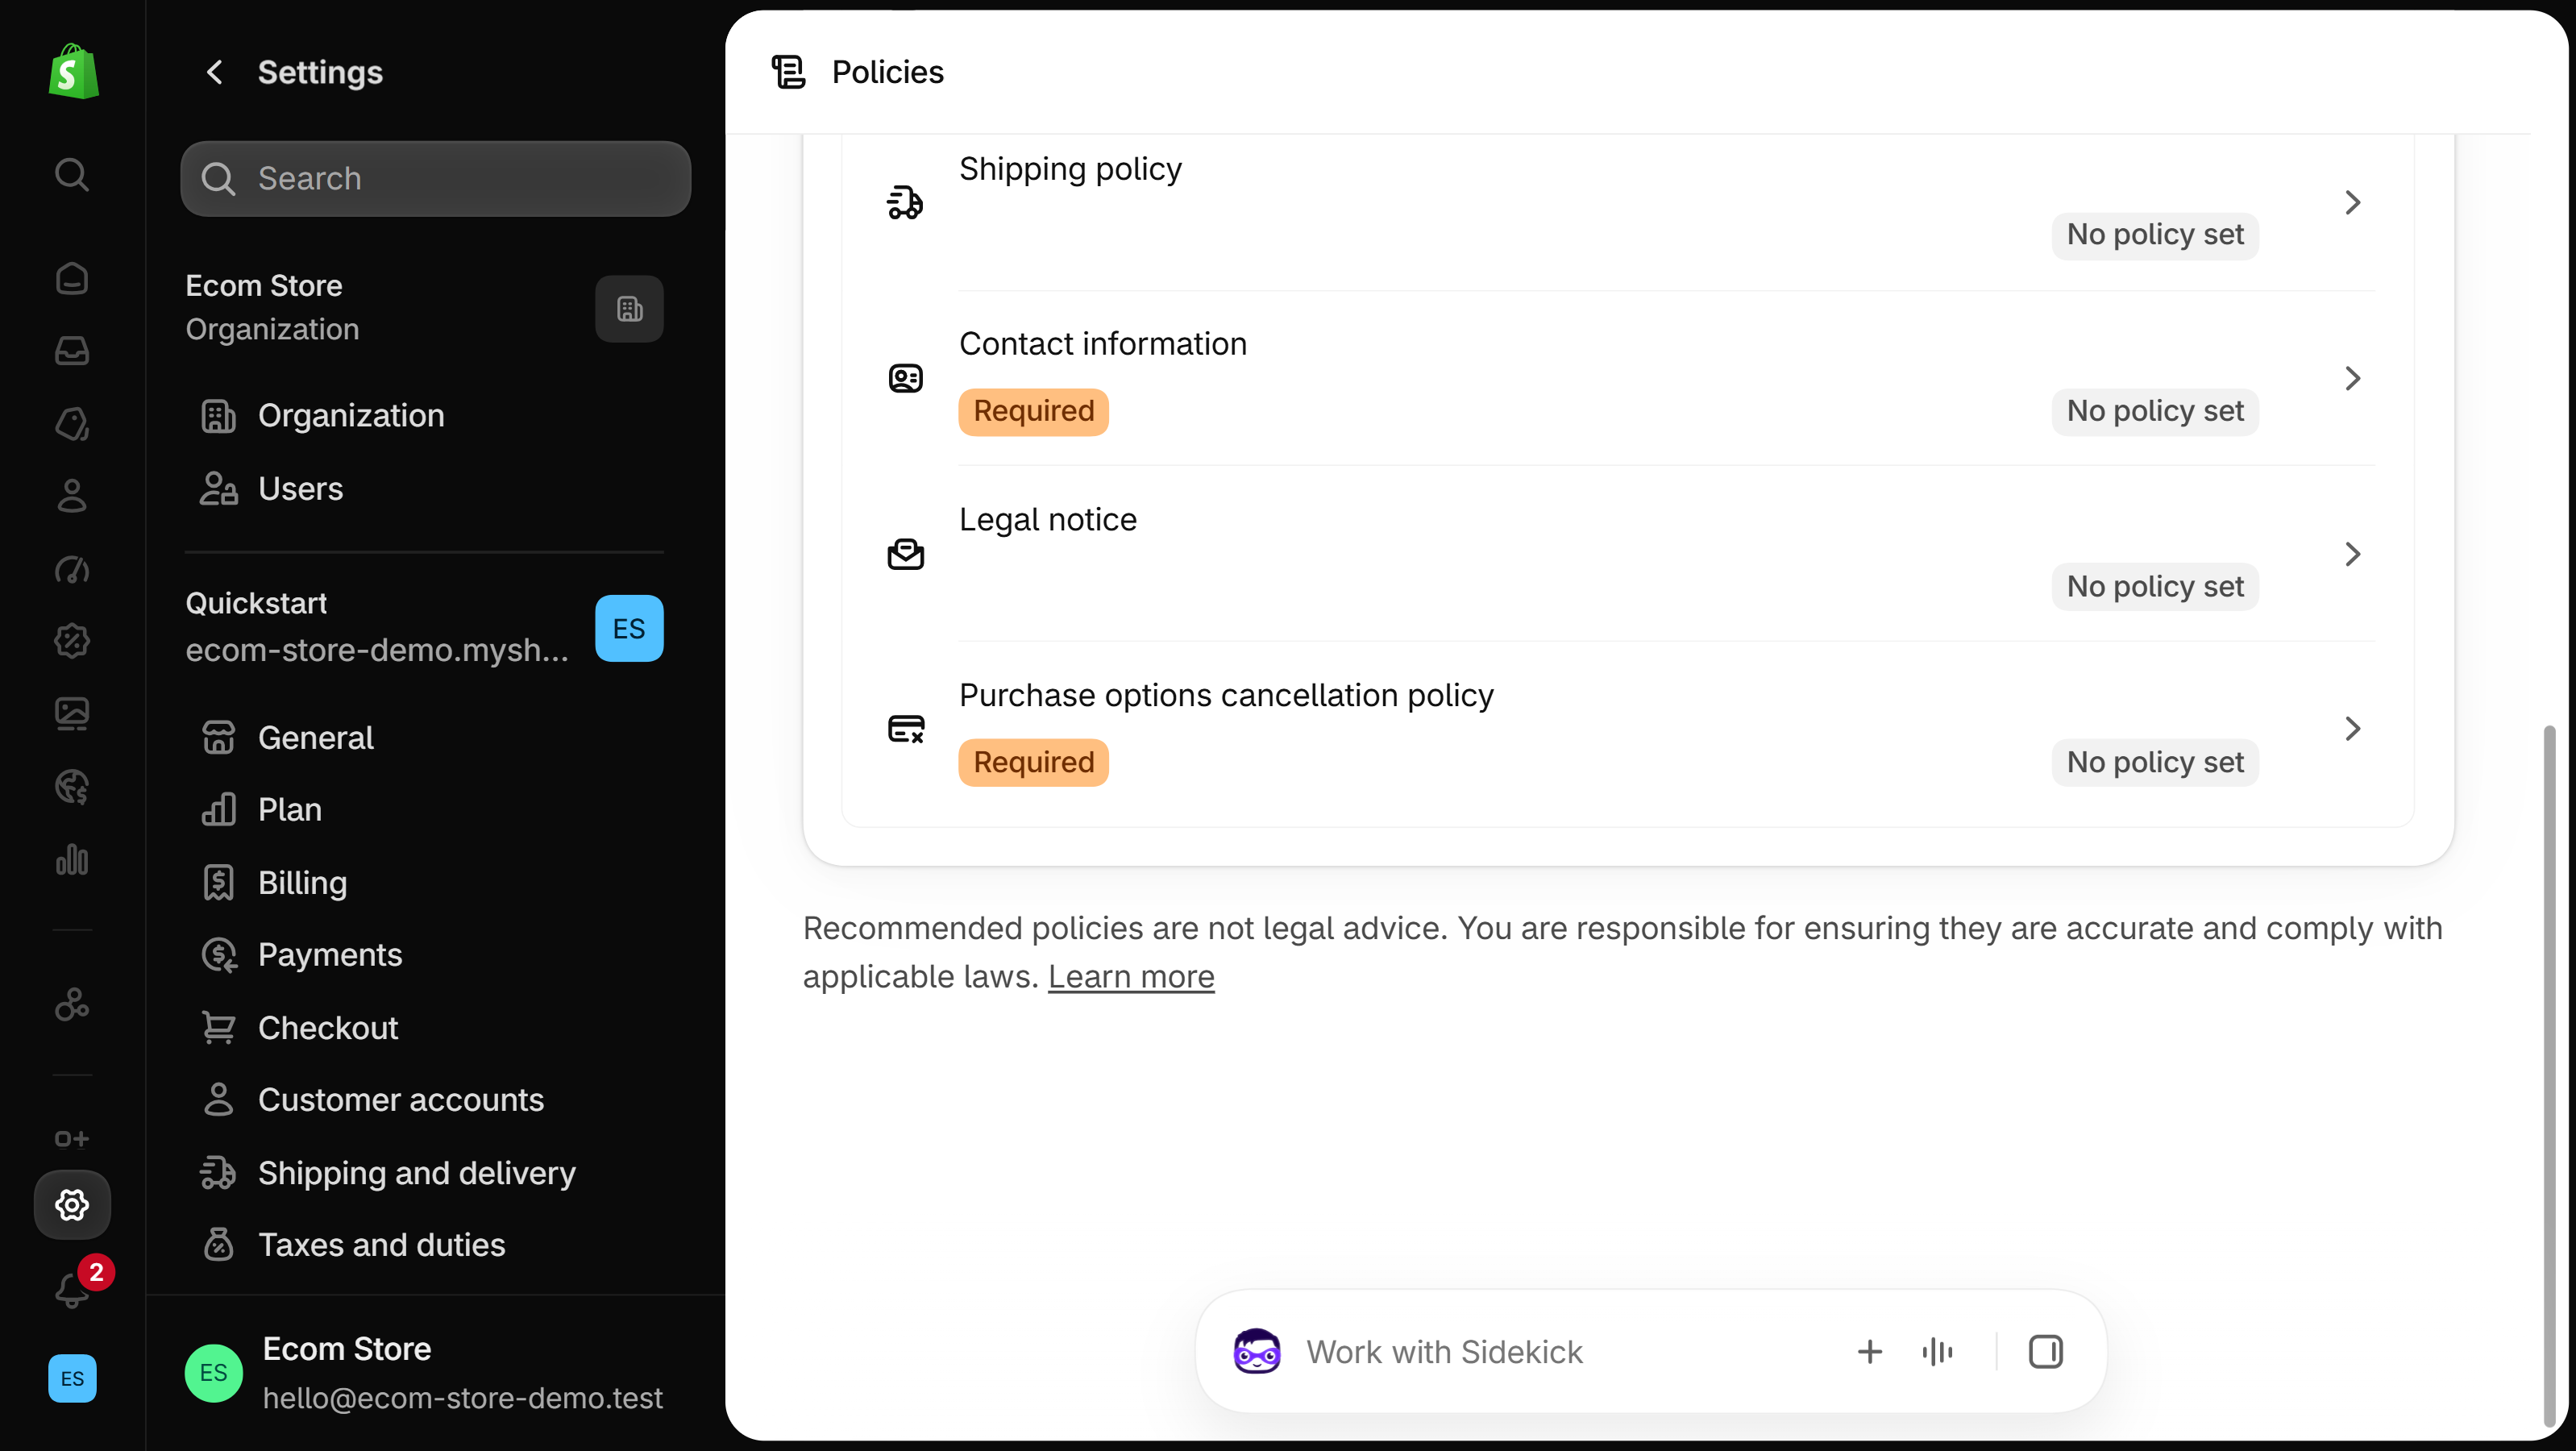
Task: Click the Sidekick mascot avatar
Action: click(1256, 1352)
